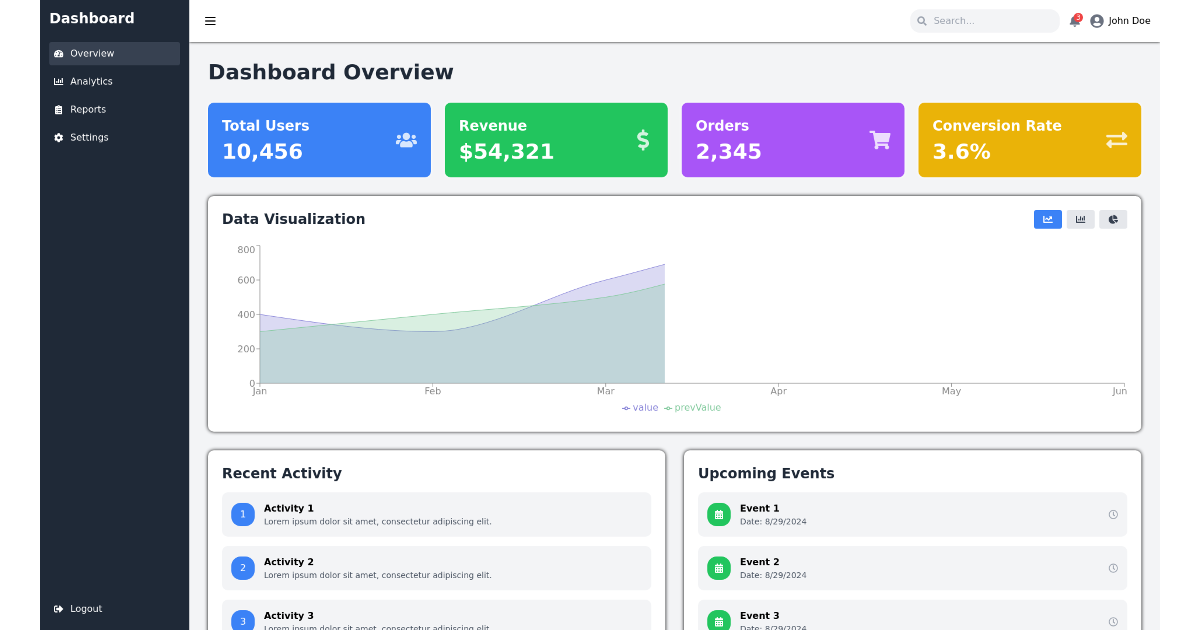Screen dimensions: 1200x630
Task: Open notifications via the bell icon
Action: click(1075, 21)
